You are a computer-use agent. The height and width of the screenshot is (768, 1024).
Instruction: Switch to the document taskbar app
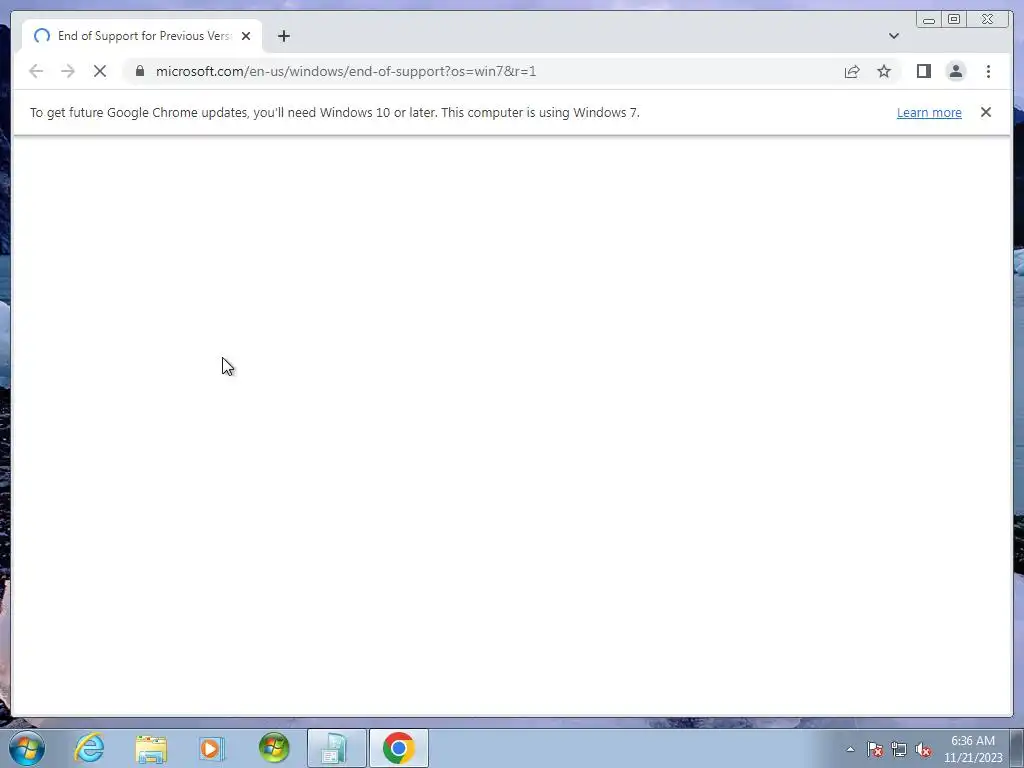336,748
